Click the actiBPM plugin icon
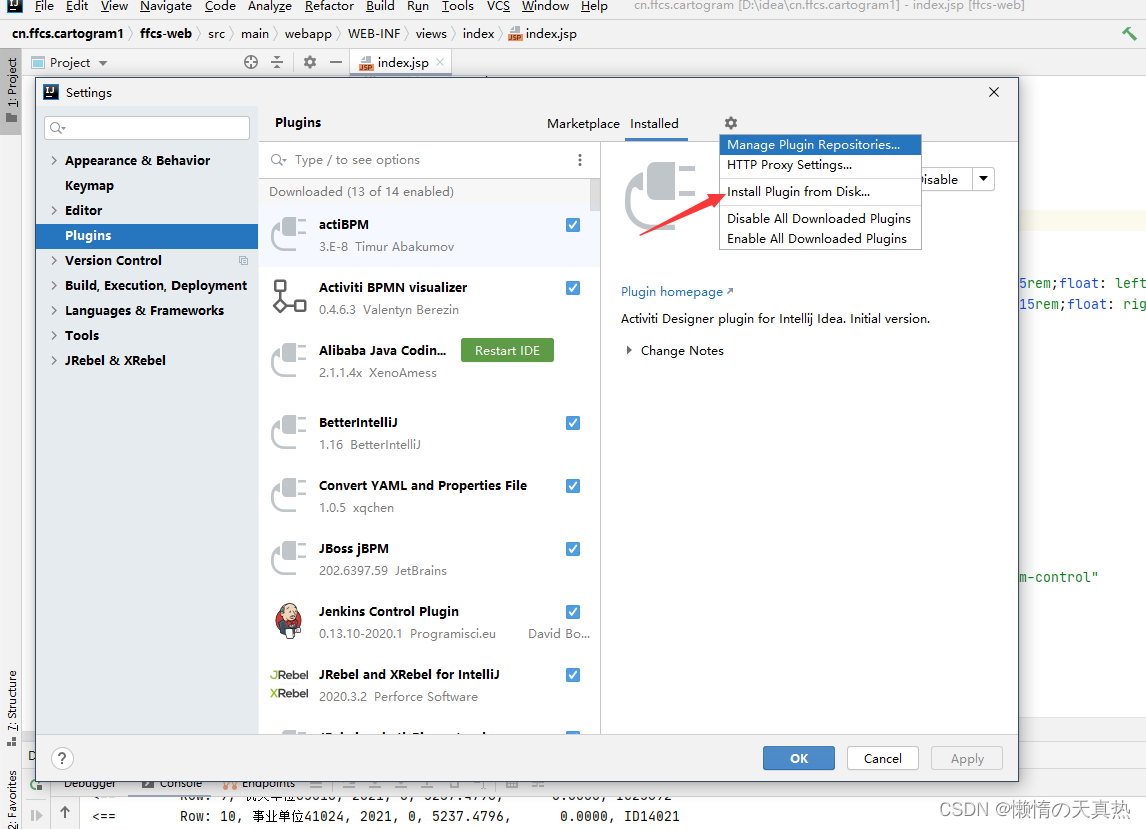1146x829 pixels. [x=289, y=235]
